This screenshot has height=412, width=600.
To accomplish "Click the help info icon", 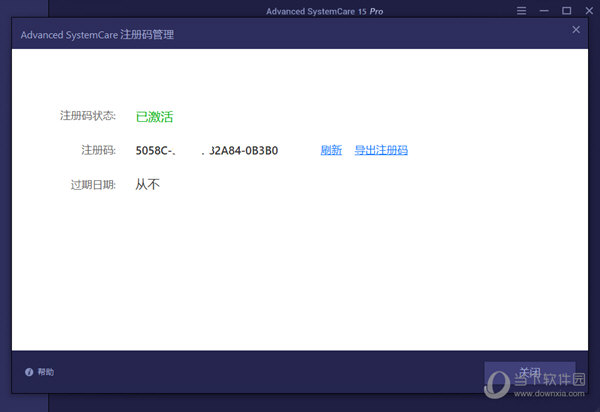I will pyautogui.click(x=29, y=372).
